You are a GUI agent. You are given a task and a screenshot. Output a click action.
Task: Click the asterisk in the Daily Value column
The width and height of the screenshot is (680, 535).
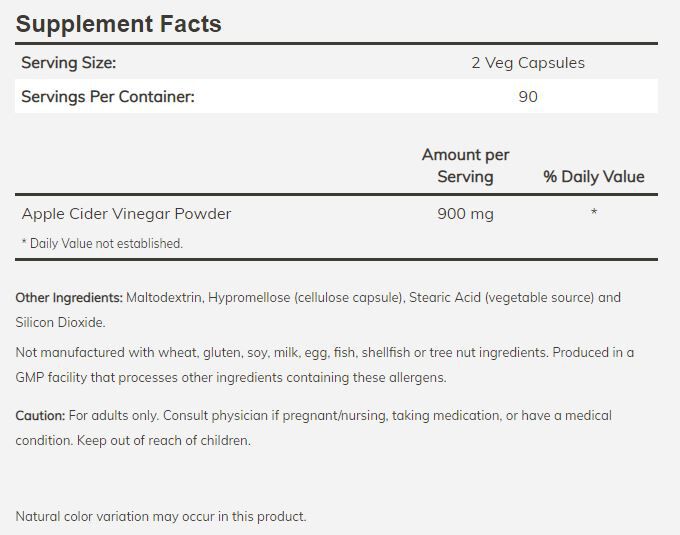594,213
